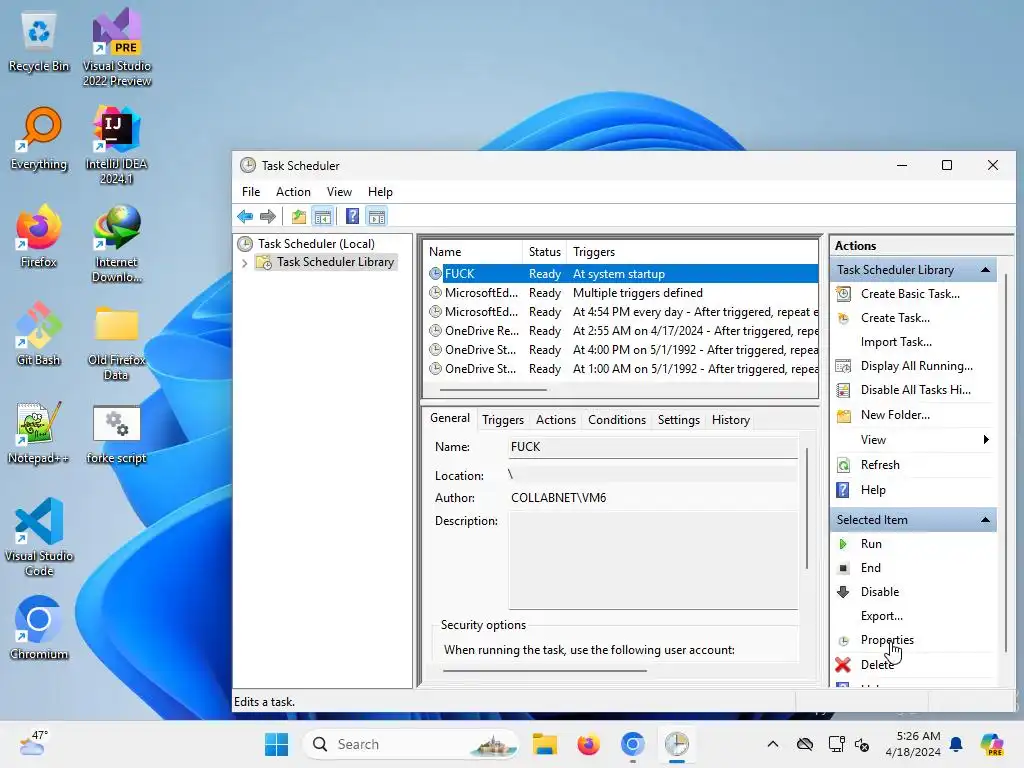The image size is (1024, 768).
Task: Select the OneDrive Re... task row
Action: [622, 330]
